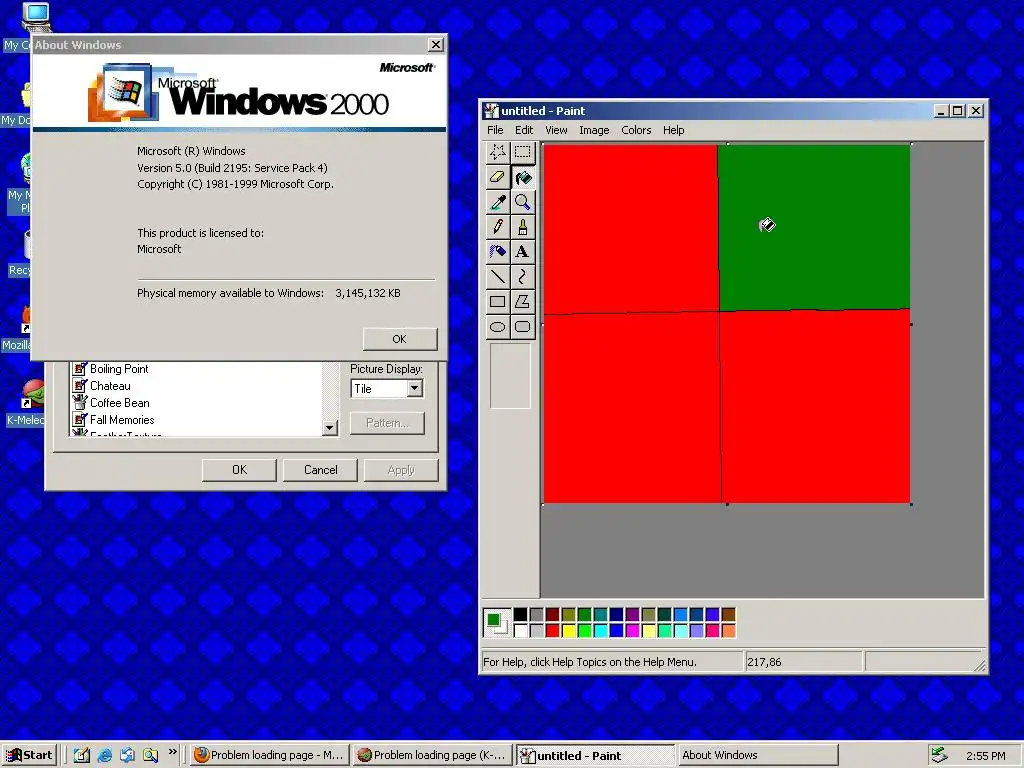Pick the Pick Color eyedropper tool

point(498,202)
